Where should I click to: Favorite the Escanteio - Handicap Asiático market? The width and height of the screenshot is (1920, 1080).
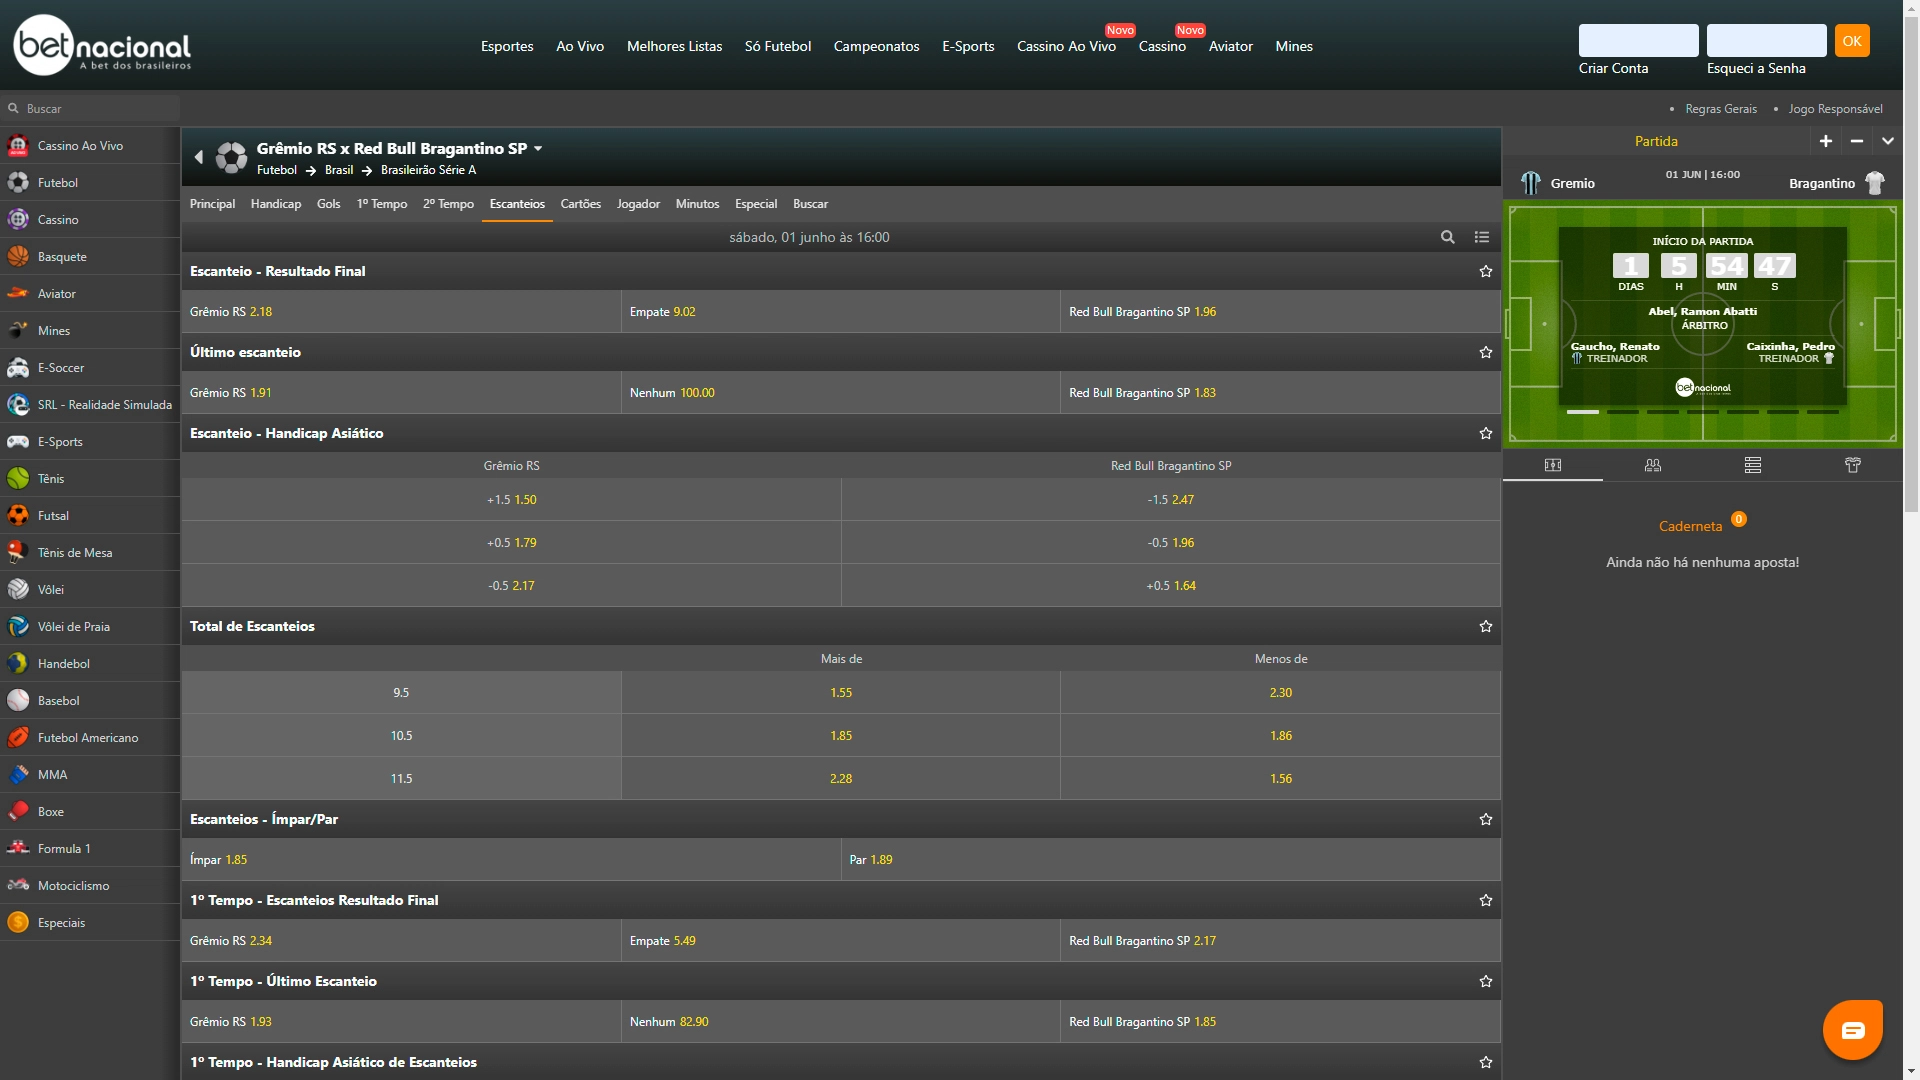click(1486, 434)
